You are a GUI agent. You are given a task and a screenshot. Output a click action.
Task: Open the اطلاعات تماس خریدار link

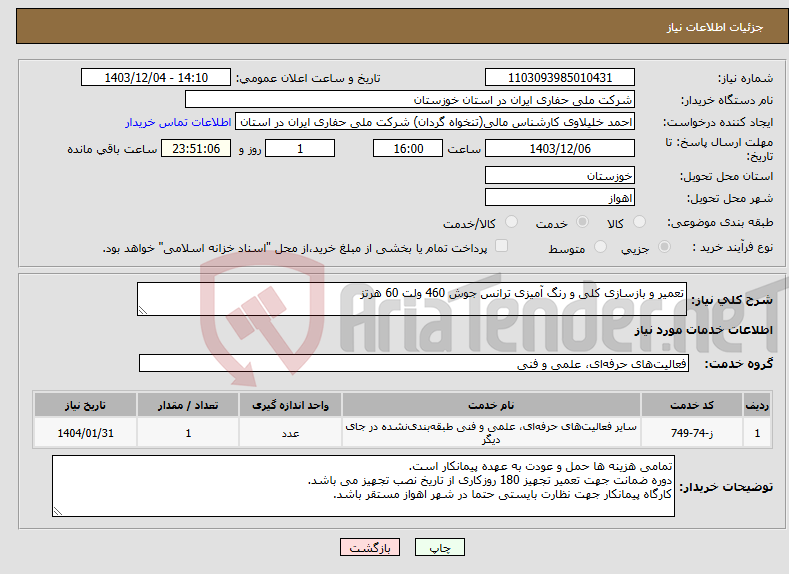point(178,122)
